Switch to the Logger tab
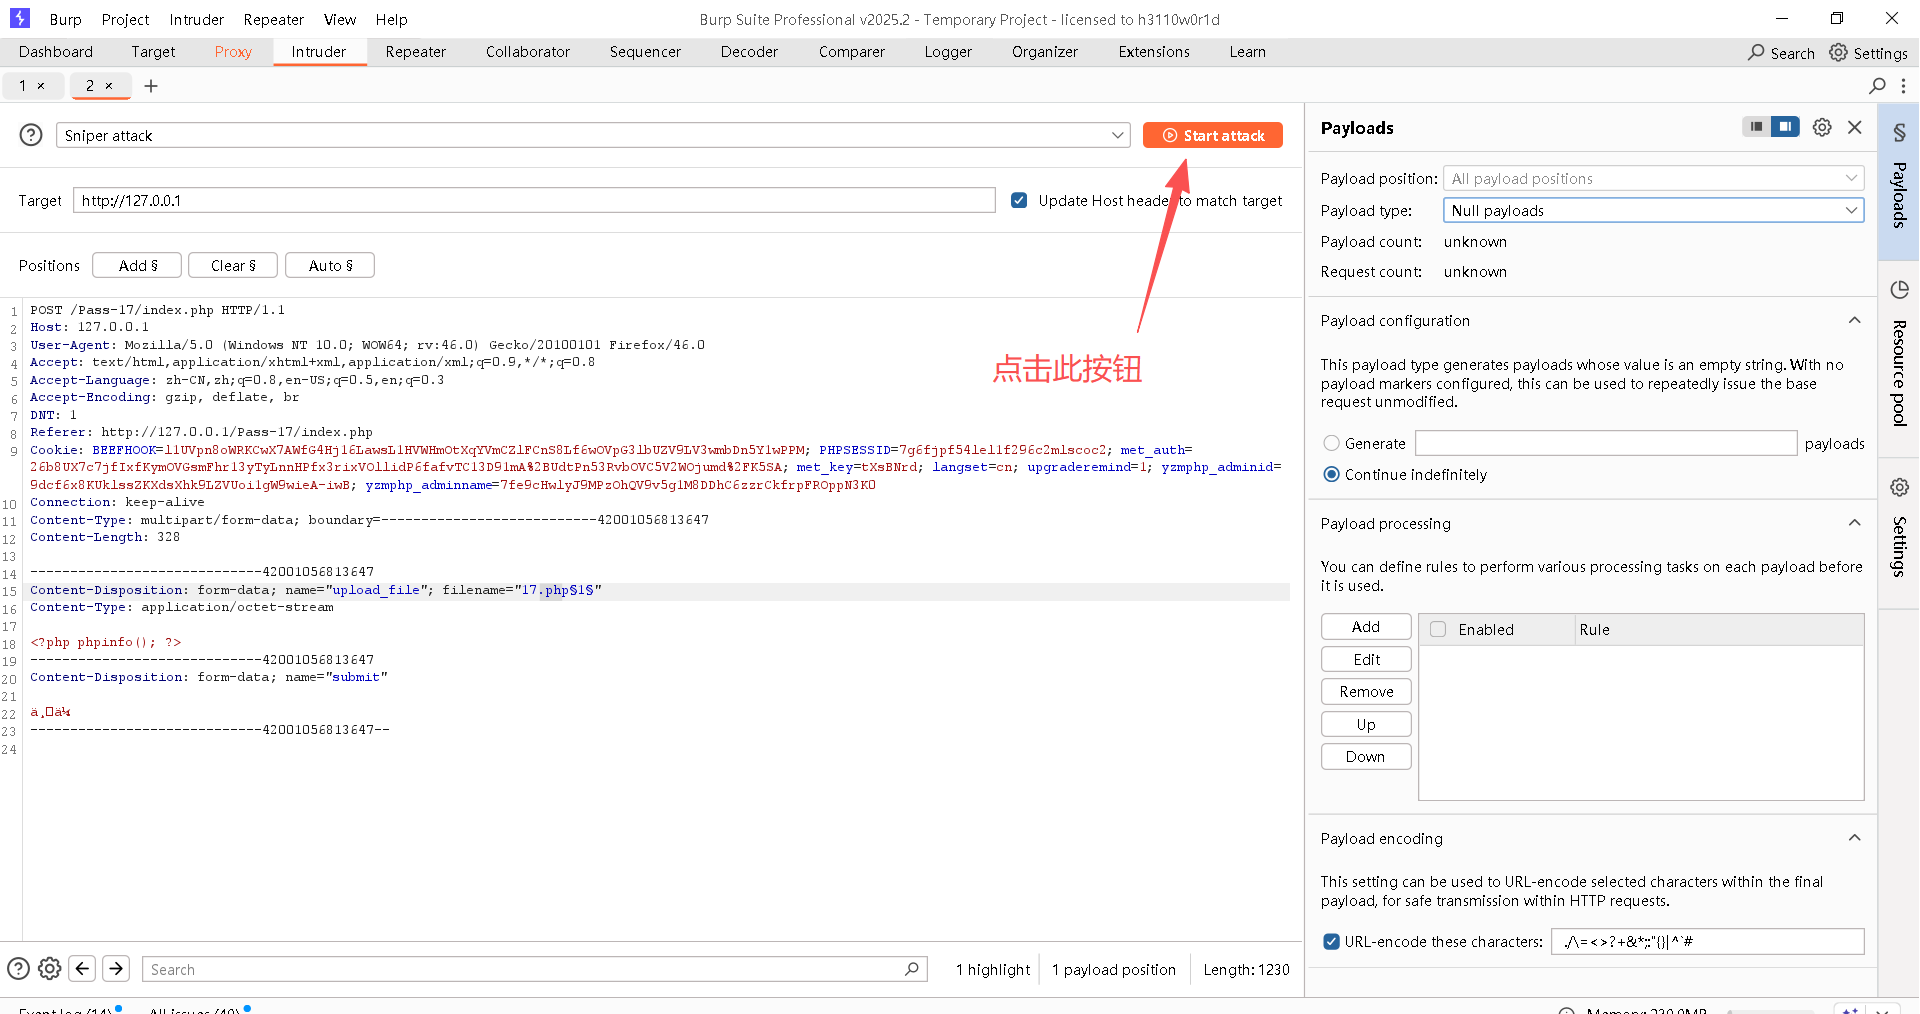The height and width of the screenshot is (1014, 1920). (x=947, y=52)
